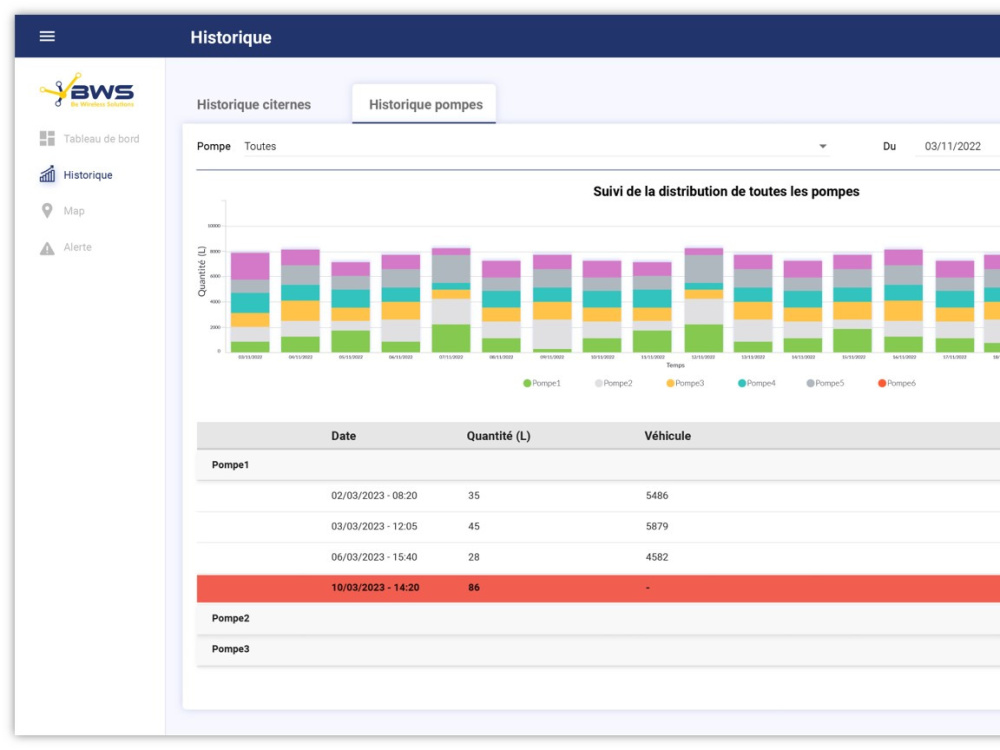Click the stacked bar for 07/11/2022
The height and width of the screenshot is (750, 1000).
pos(451,300)
